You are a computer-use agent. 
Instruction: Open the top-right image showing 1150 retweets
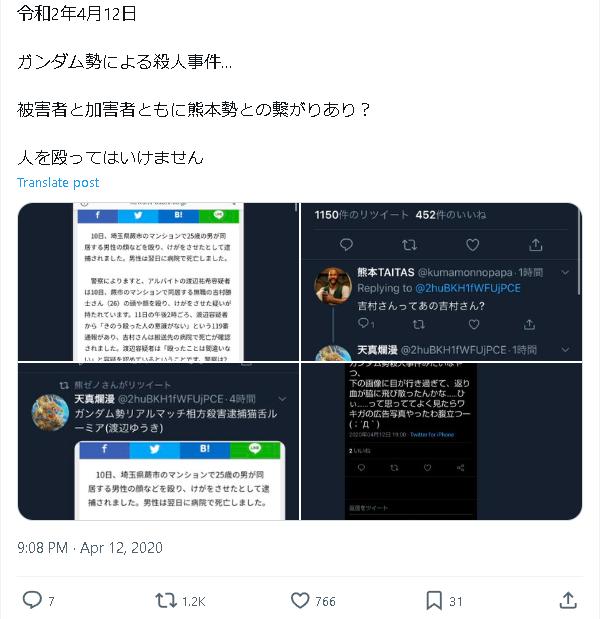[x=441, y=282]
